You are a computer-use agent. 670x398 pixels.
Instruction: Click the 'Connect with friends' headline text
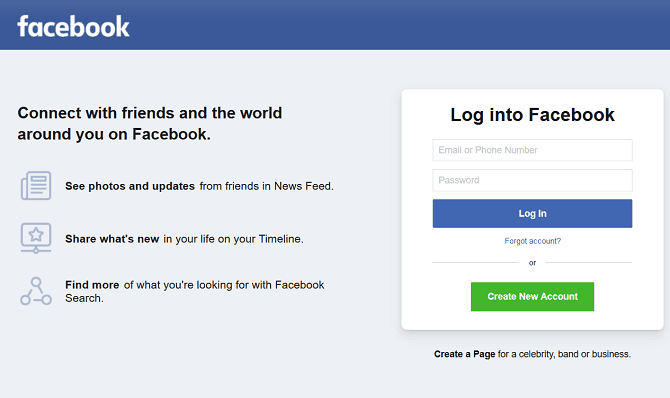click(150, 124)
